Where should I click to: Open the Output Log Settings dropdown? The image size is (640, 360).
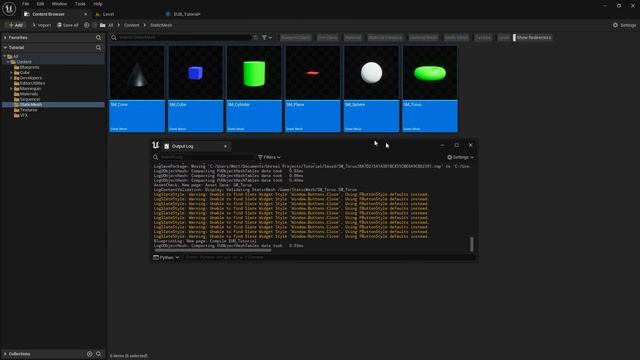coord(460,157)
